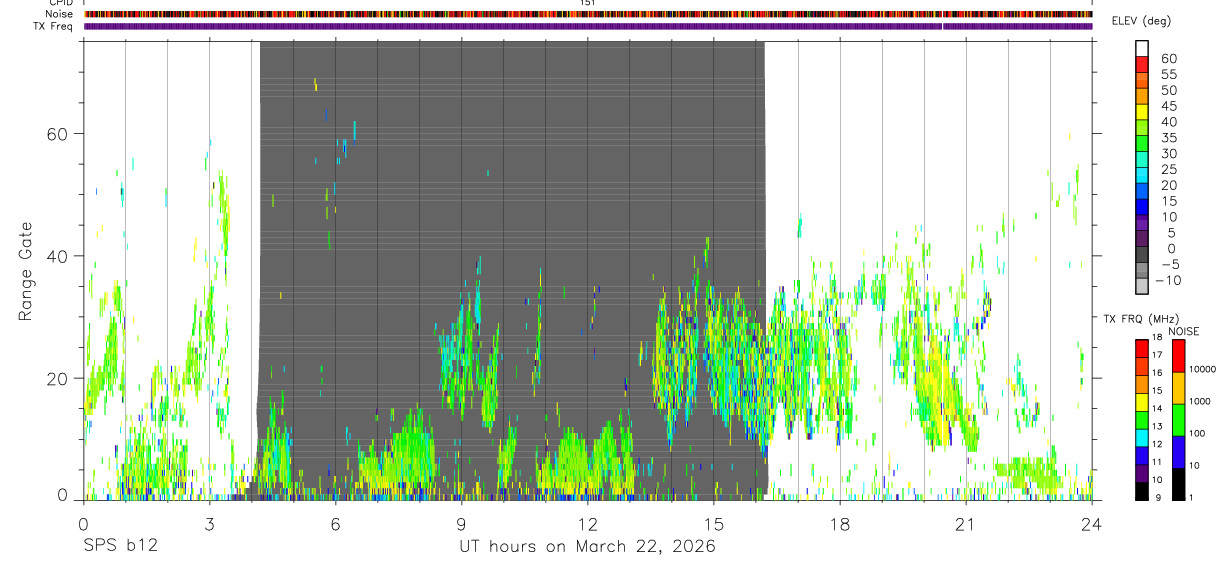Click the 'SPS b12' label
The width and height of the screenshot is (1228, 567).
(120, 547)
